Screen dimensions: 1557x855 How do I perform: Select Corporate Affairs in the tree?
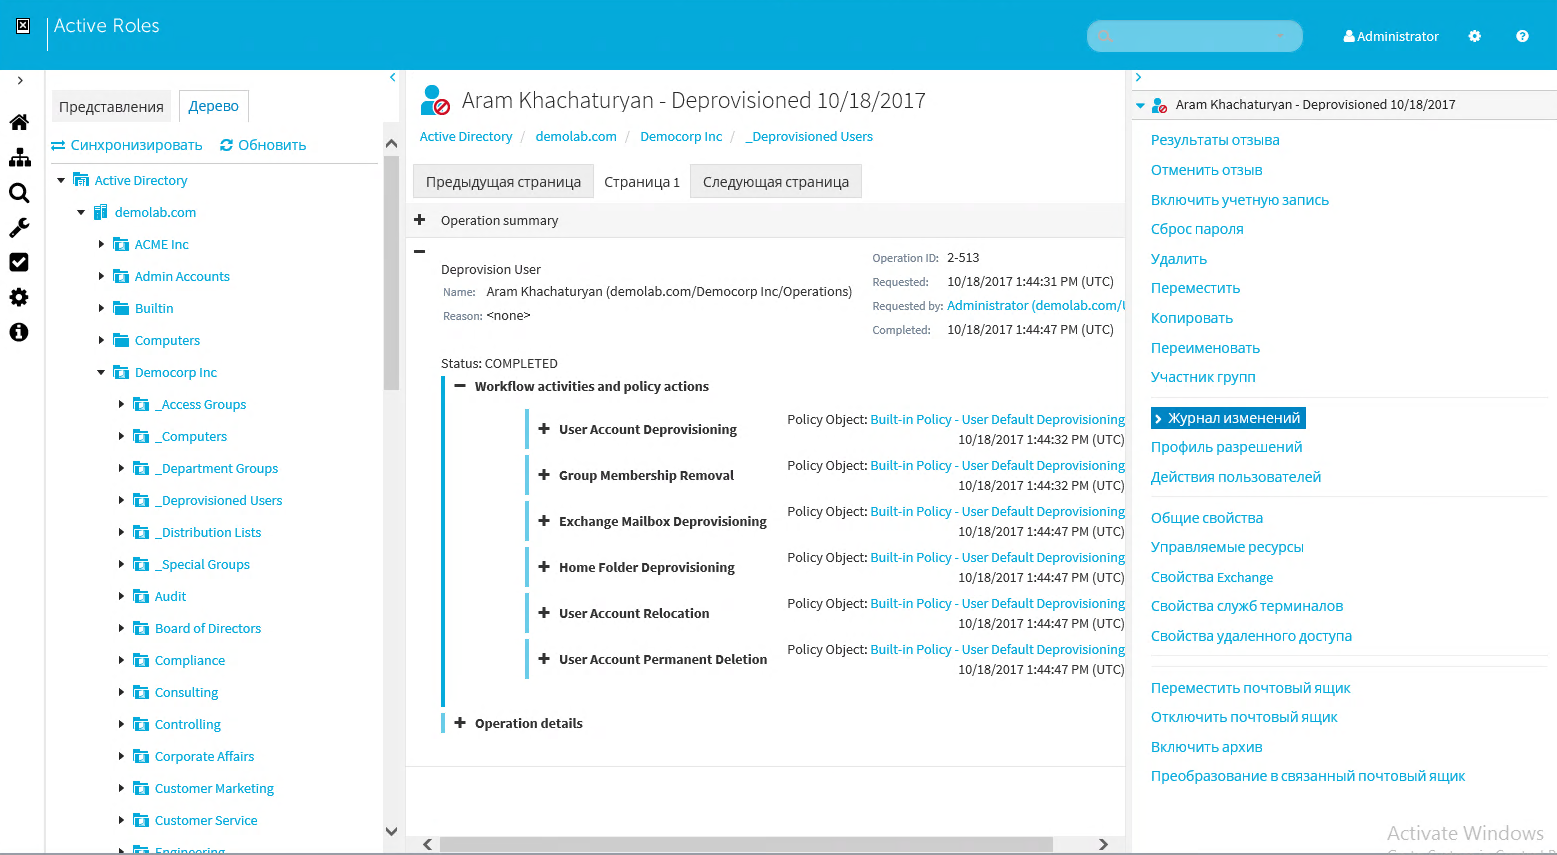click(x=204, y=756)
